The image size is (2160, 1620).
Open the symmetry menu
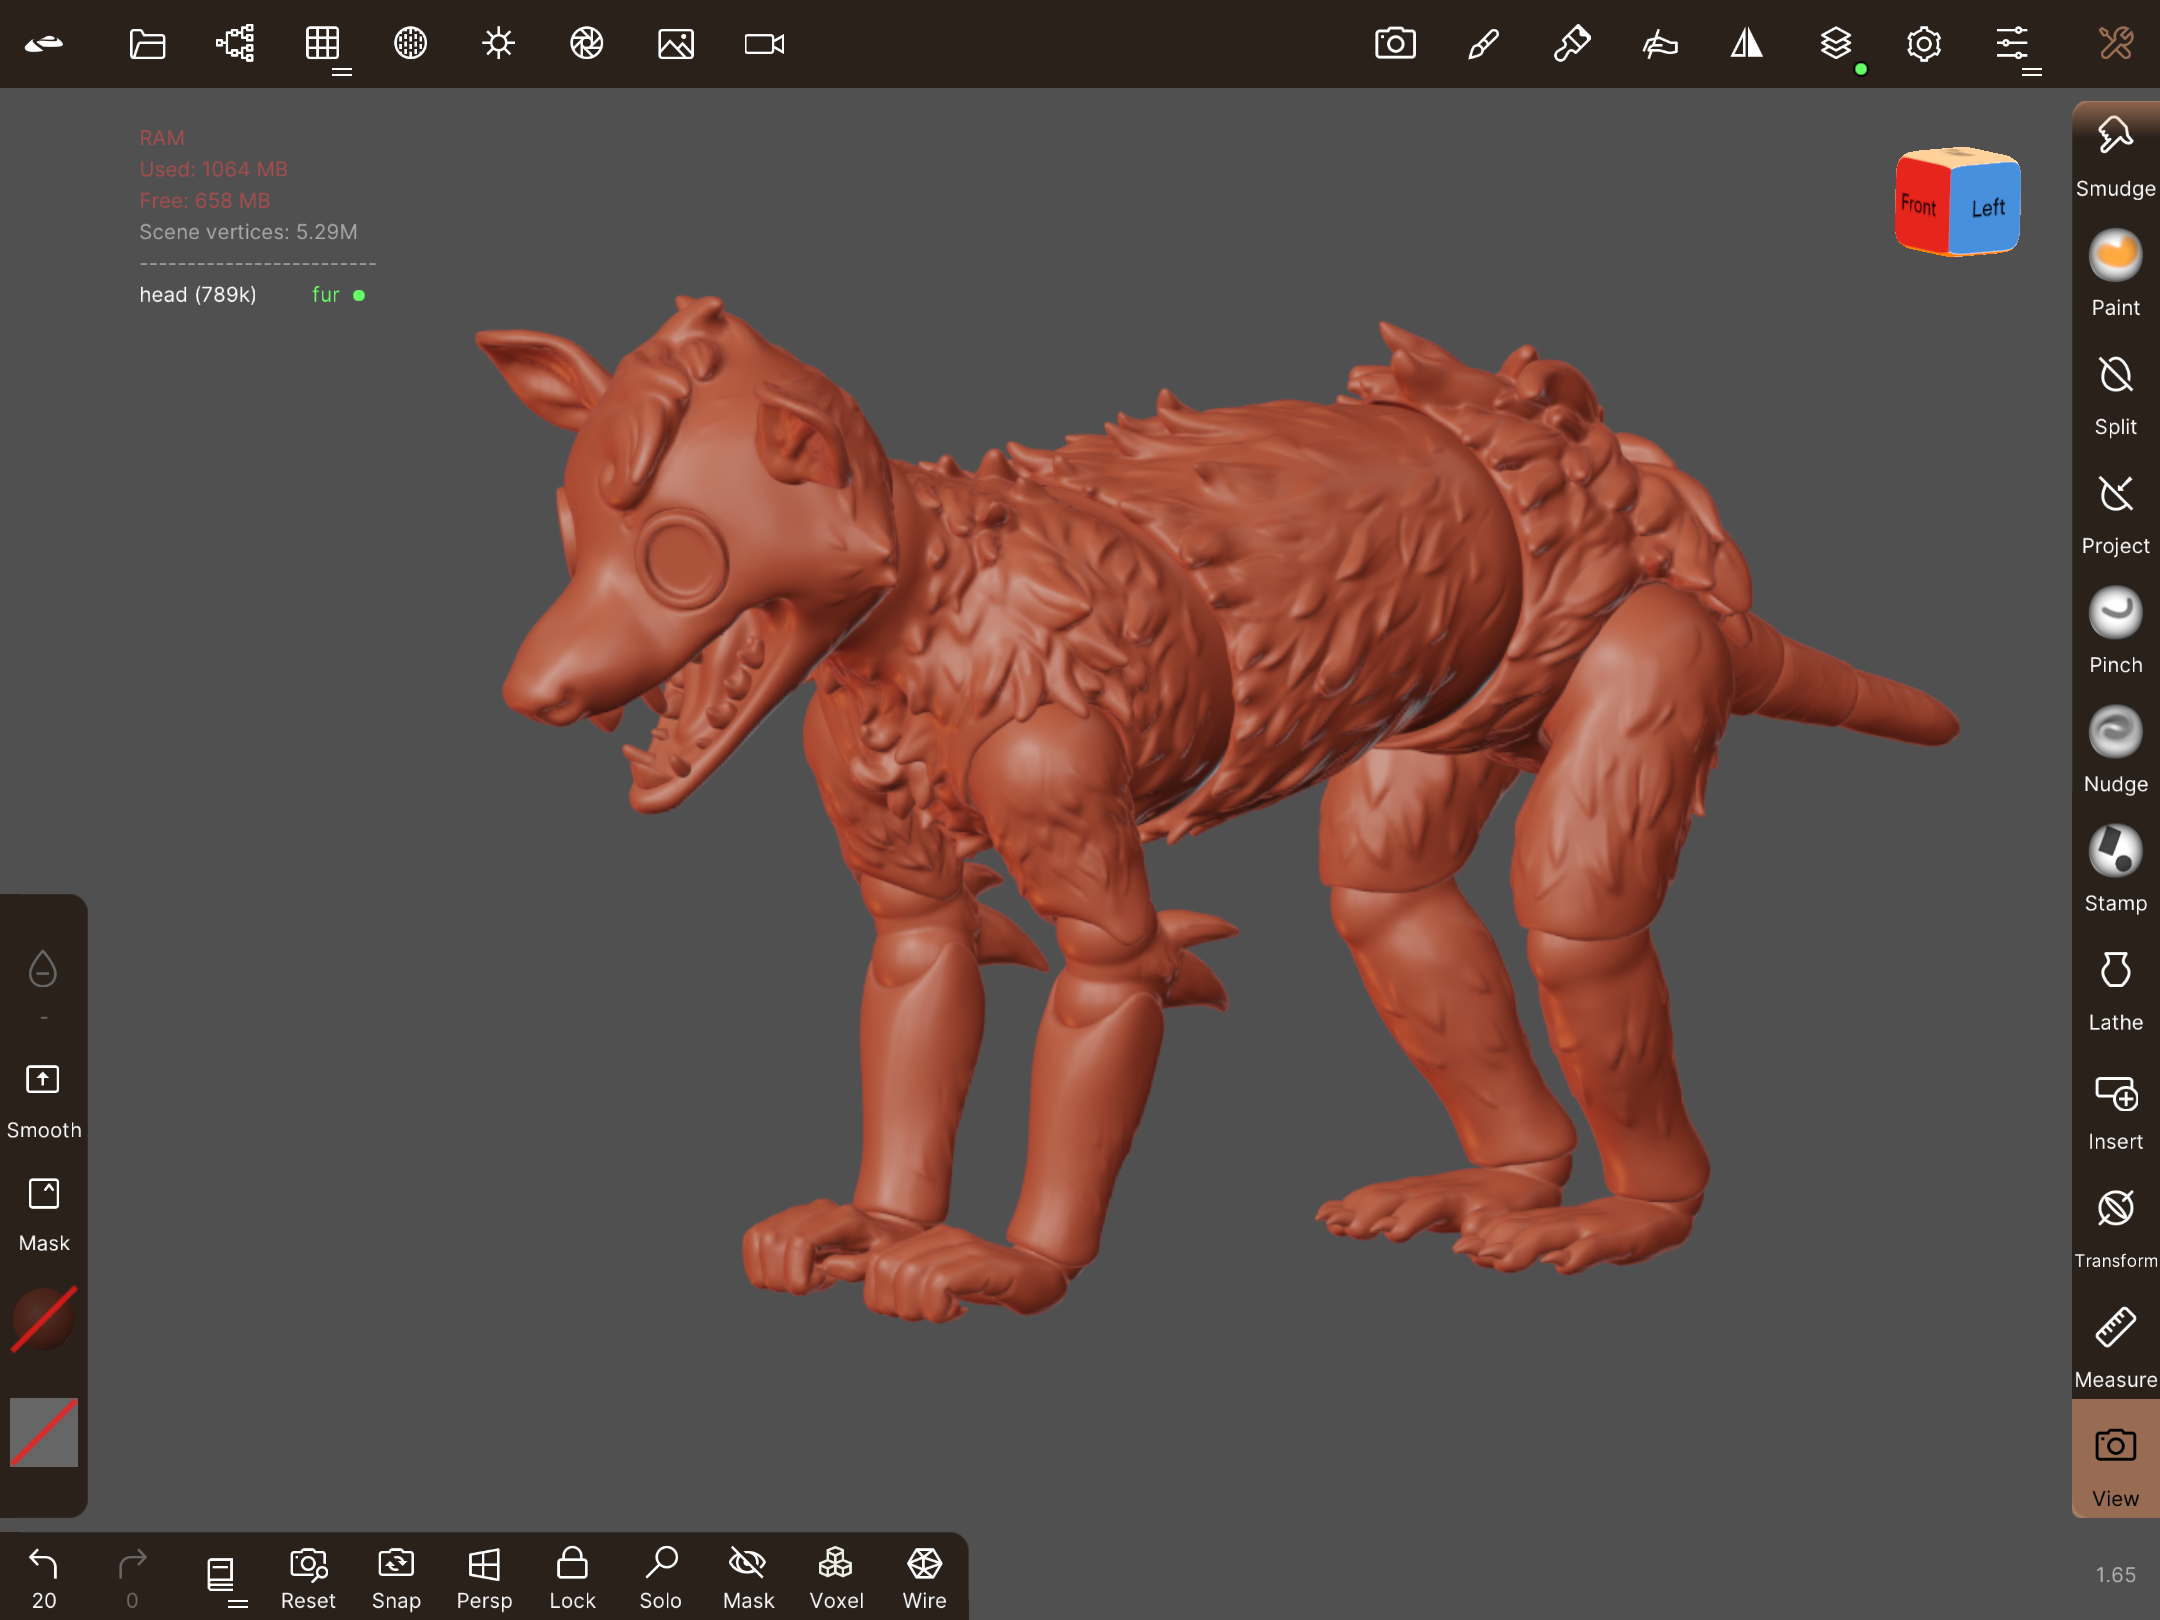(1747, 44)
